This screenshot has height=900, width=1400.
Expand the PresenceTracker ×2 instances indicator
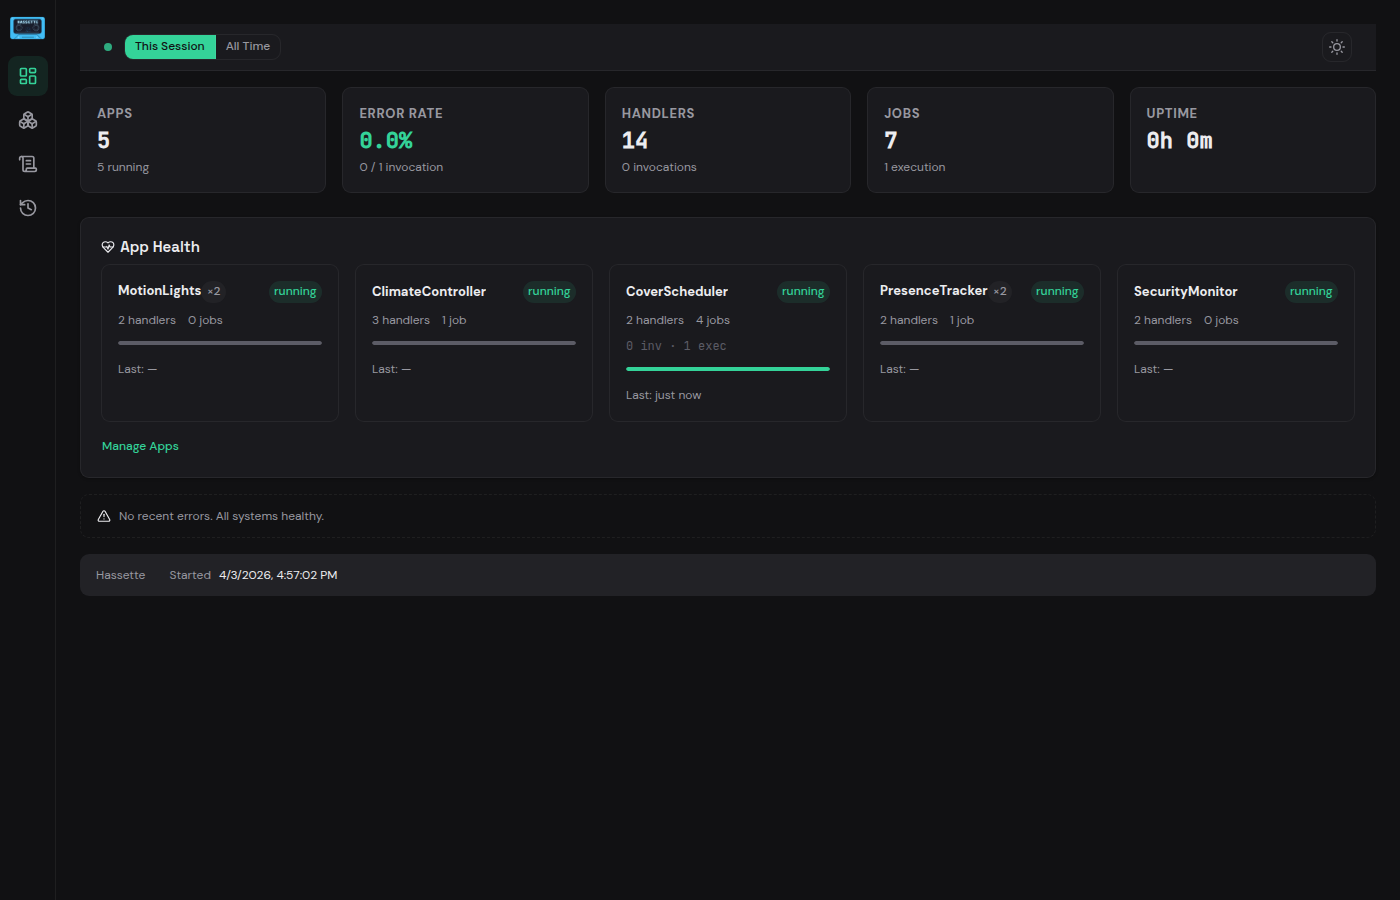[x=1000, y=290]
